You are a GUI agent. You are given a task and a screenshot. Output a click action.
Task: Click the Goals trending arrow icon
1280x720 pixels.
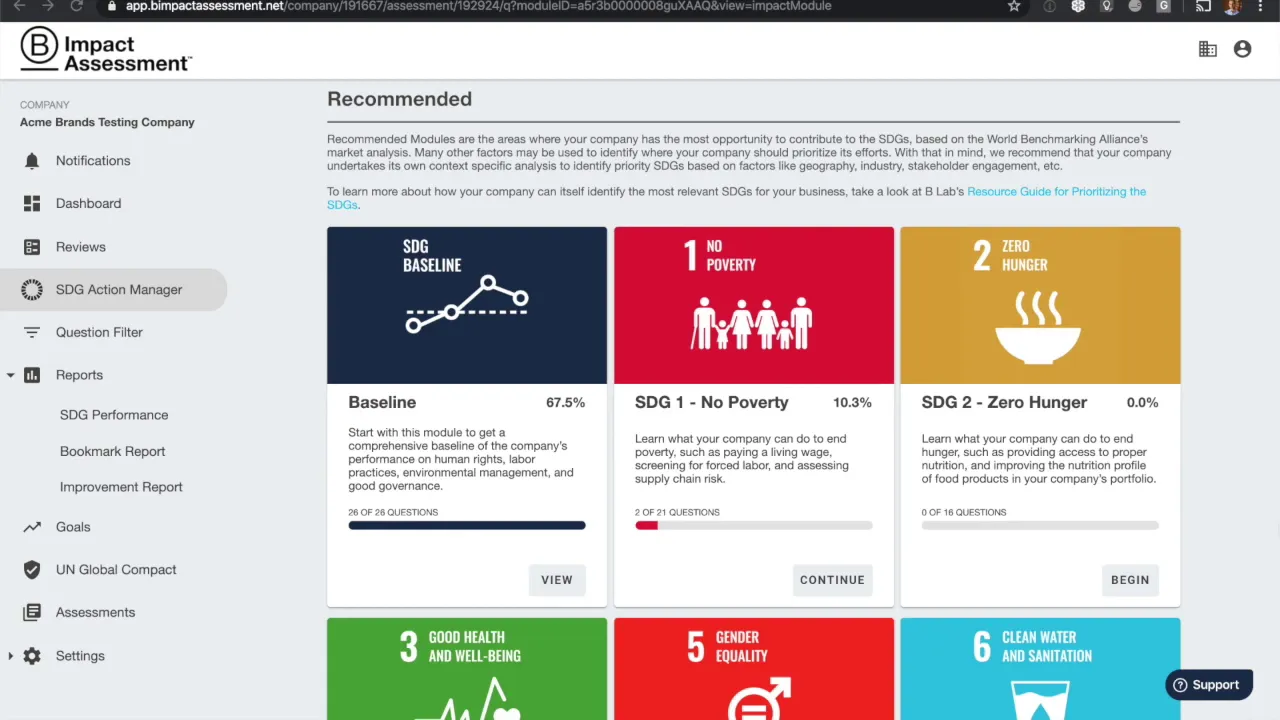coord(32,527)
